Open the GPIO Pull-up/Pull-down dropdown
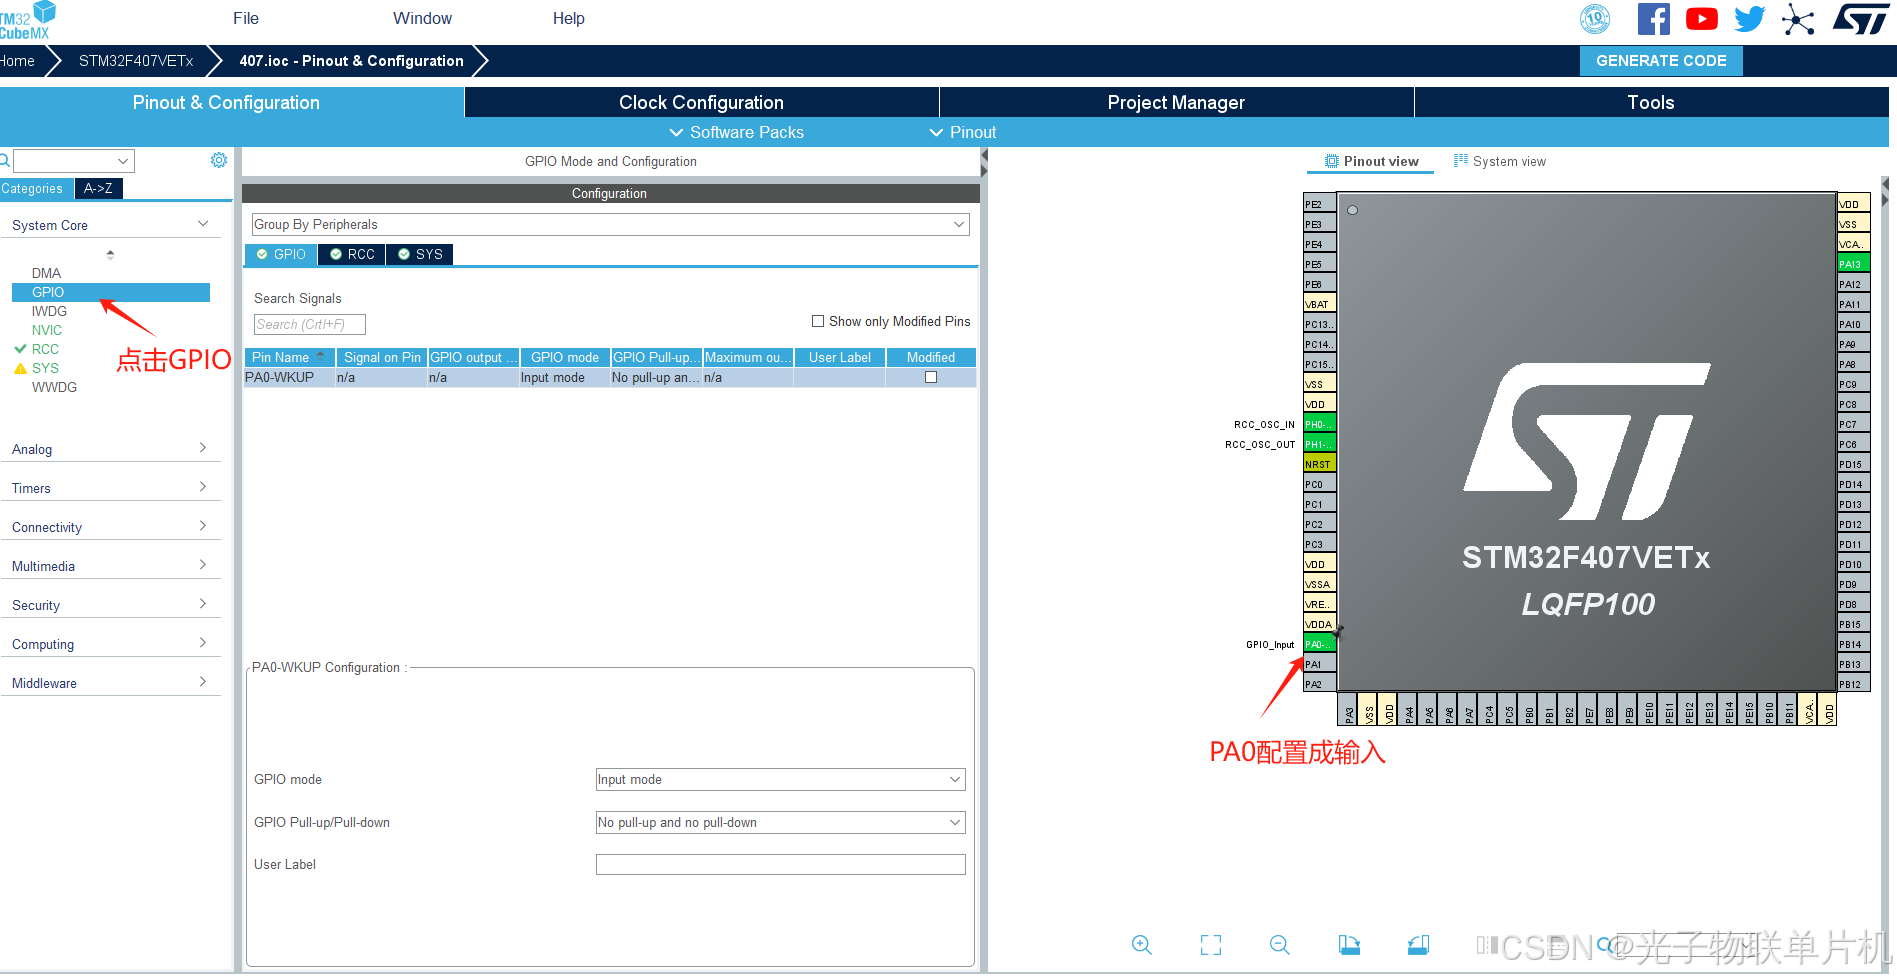This screenshot has height=980, width=1897. click(780, 822)
